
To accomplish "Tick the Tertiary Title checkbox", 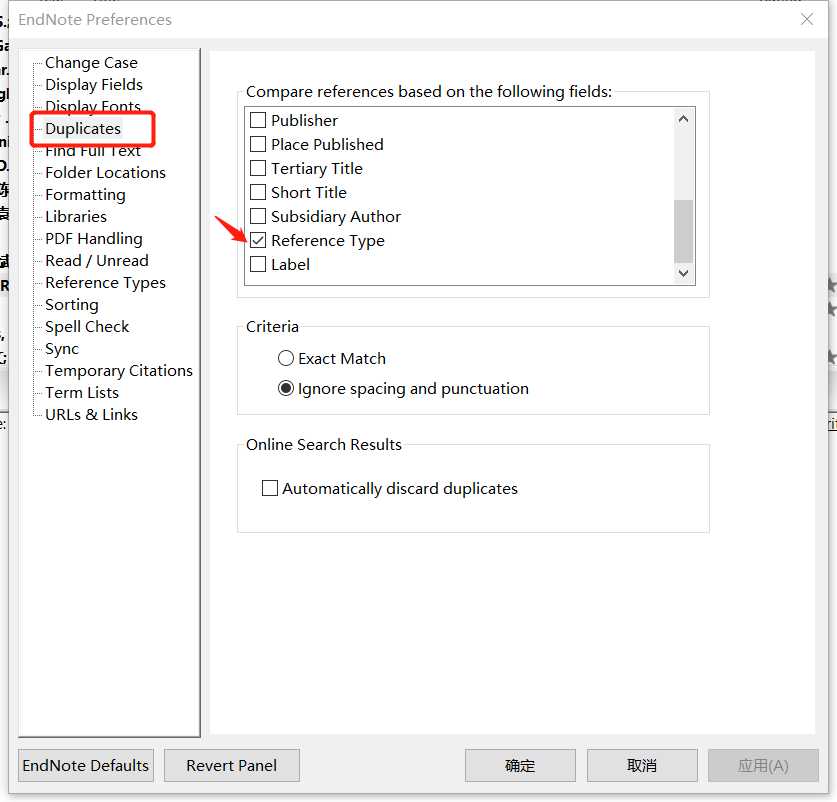I will (x=258, y=168).
